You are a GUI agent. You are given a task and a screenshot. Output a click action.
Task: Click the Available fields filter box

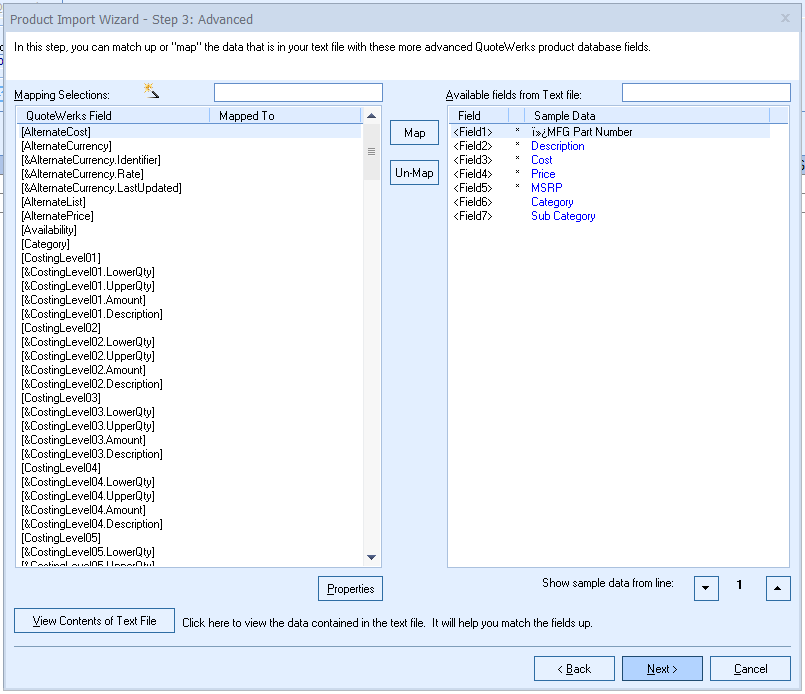(705, 93)
